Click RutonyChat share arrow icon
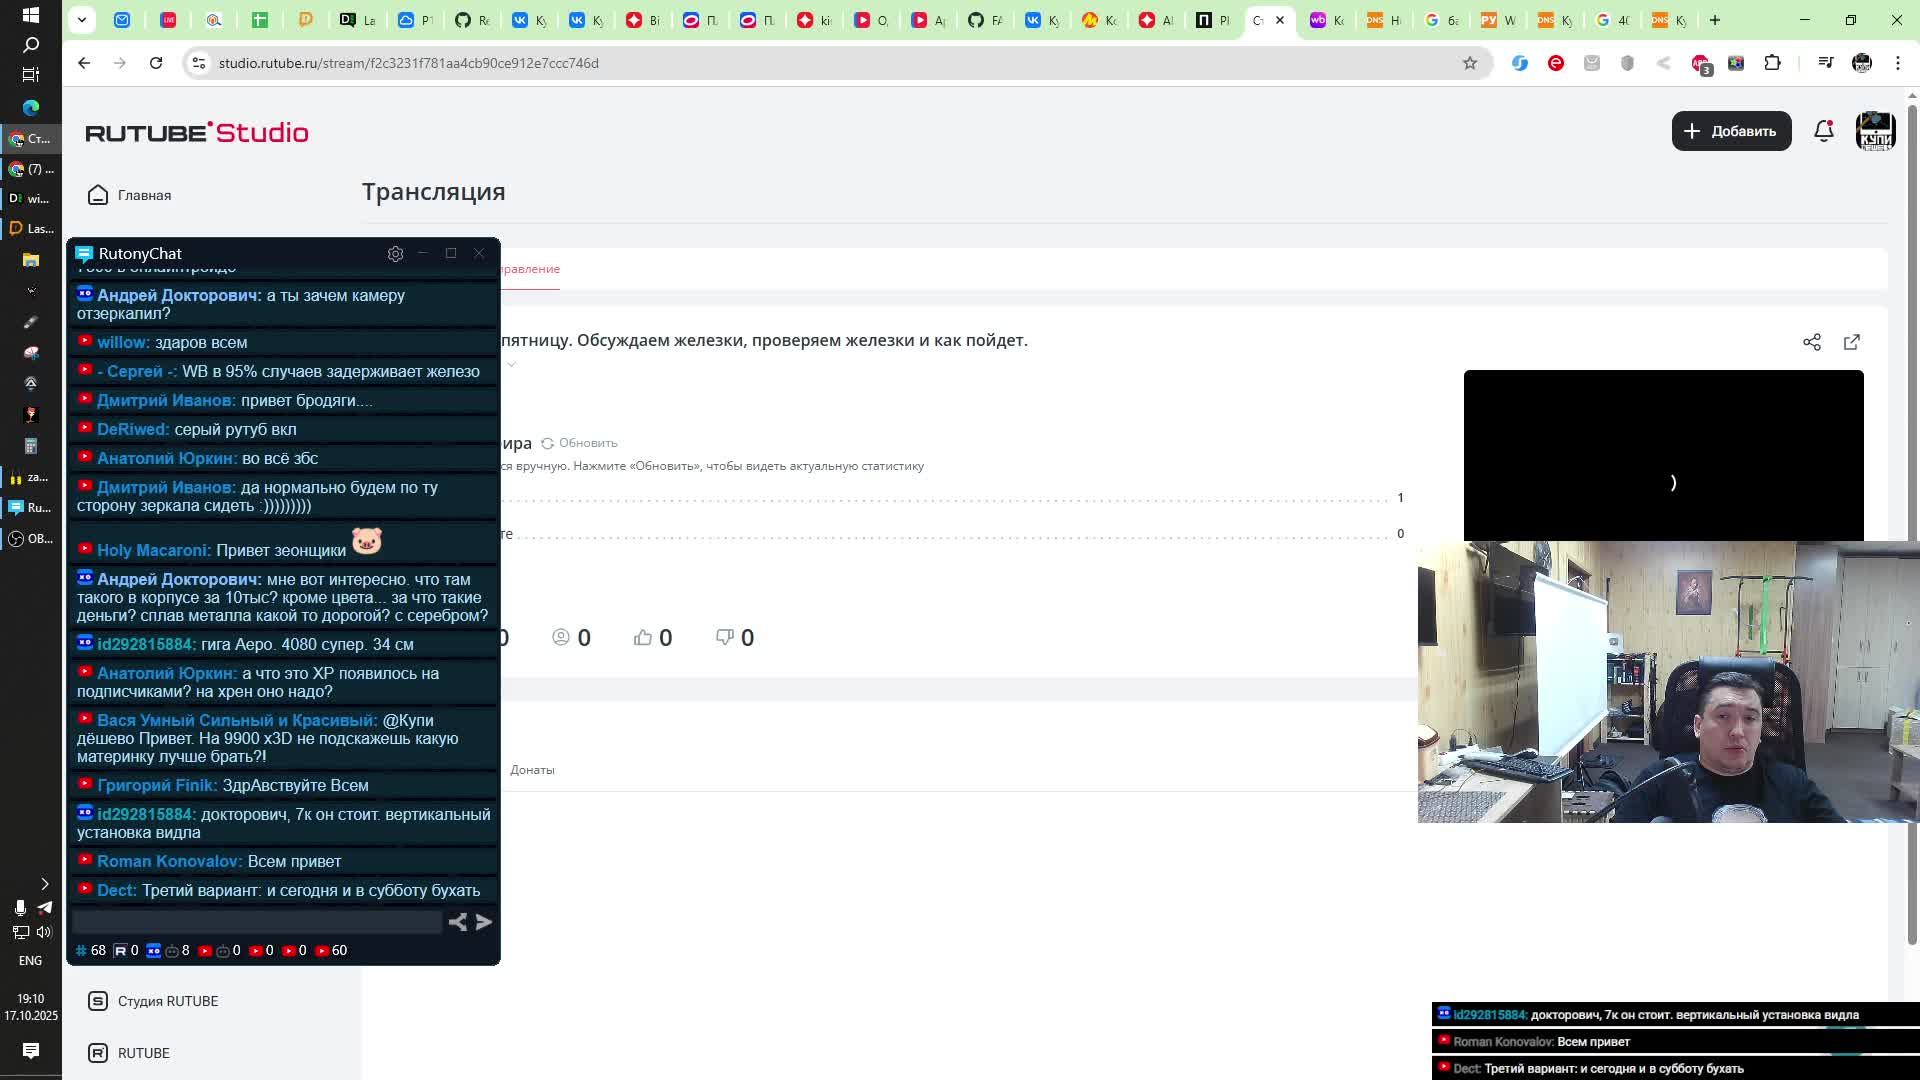Image resolution: width=1920 pixels, height=1080 pixels. [x=457, y=922]
